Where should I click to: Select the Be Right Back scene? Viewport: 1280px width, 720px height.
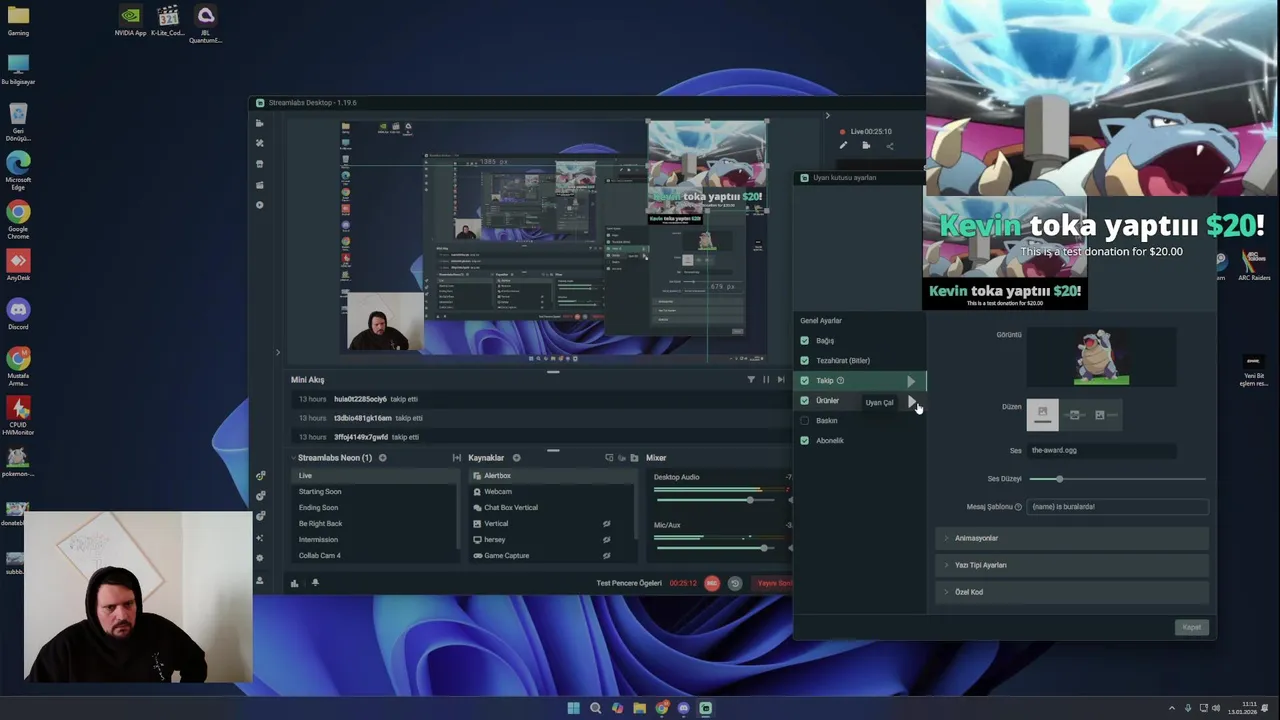(375, 524)
